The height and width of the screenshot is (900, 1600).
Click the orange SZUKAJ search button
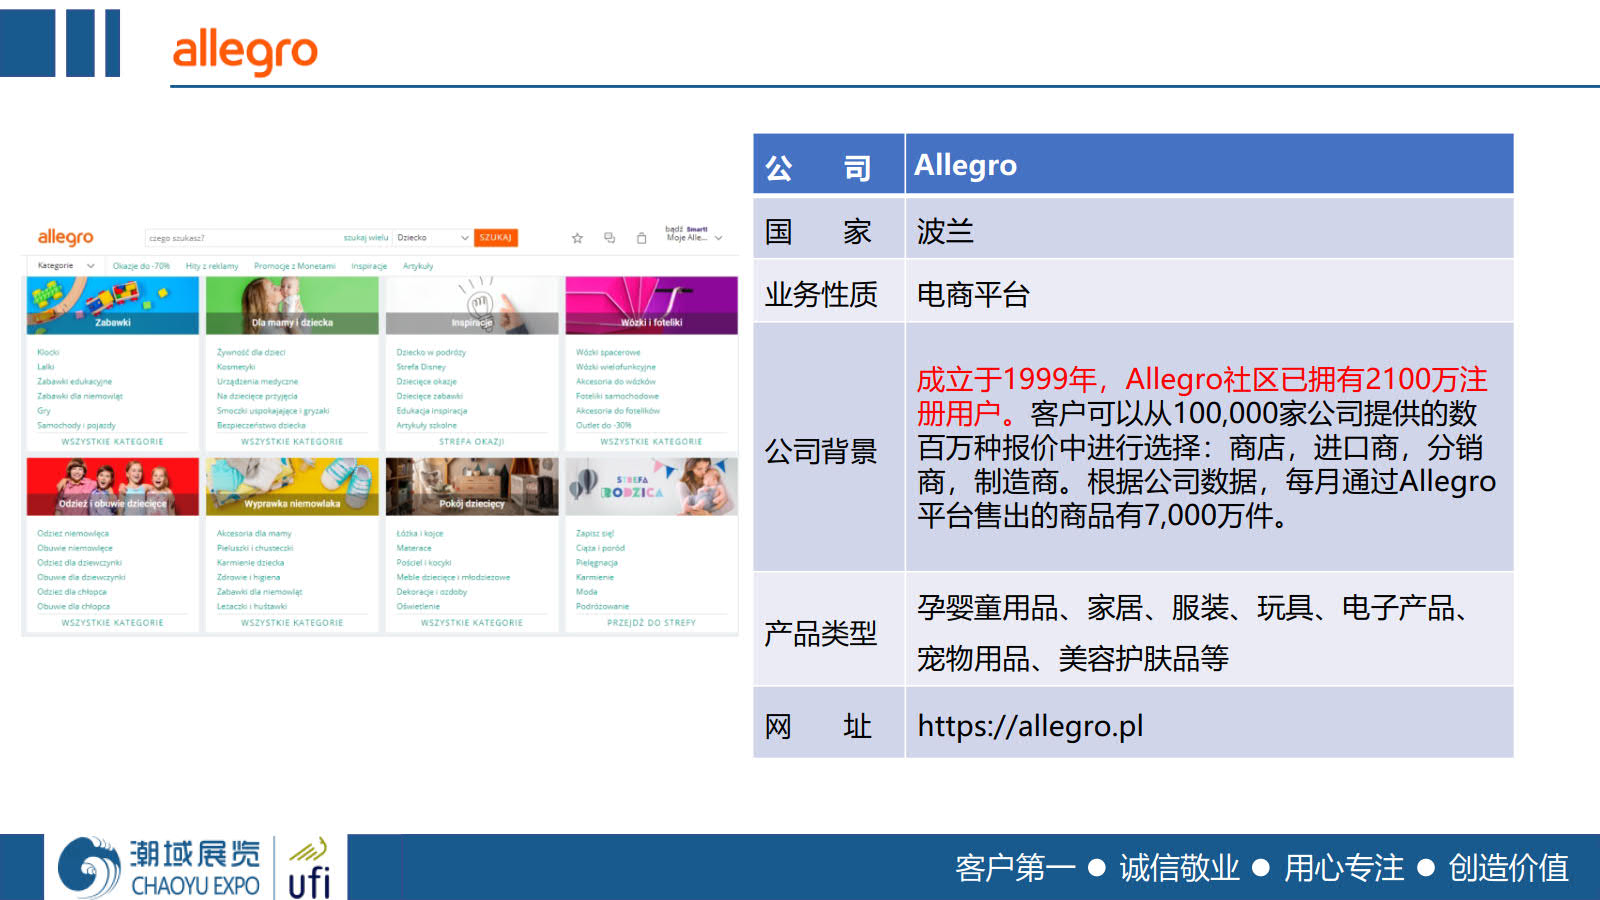[495, 238]
